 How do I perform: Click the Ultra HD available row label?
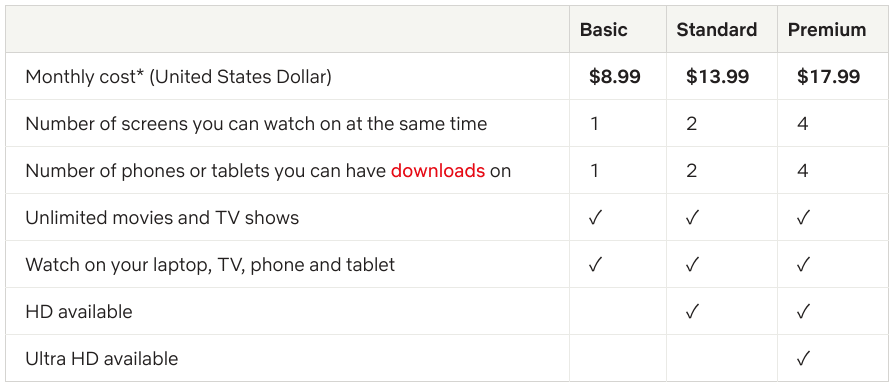pos(101,359)
